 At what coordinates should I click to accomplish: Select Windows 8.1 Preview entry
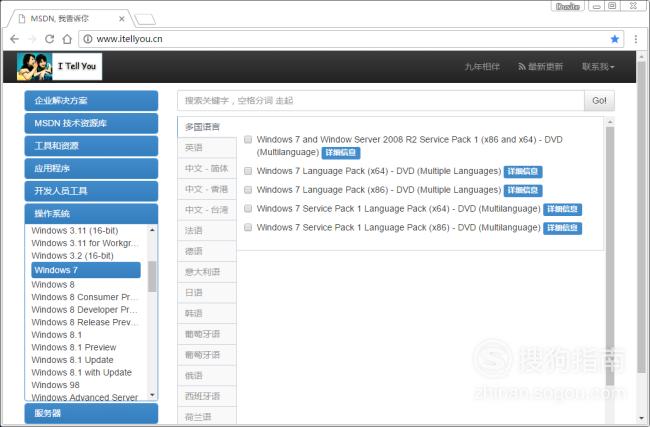pos(74,347)
